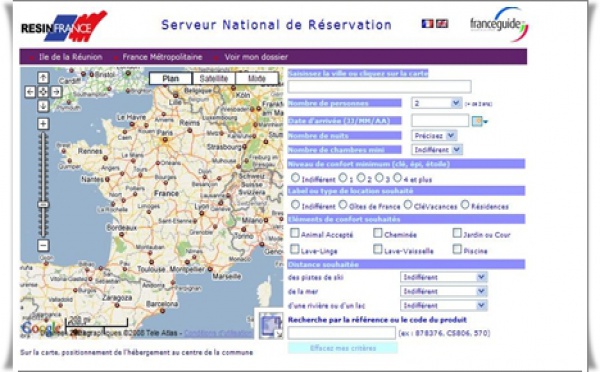This screenshot has width=600, height=372.
Task: Switch language with the French flag icon
Action: 427,24
